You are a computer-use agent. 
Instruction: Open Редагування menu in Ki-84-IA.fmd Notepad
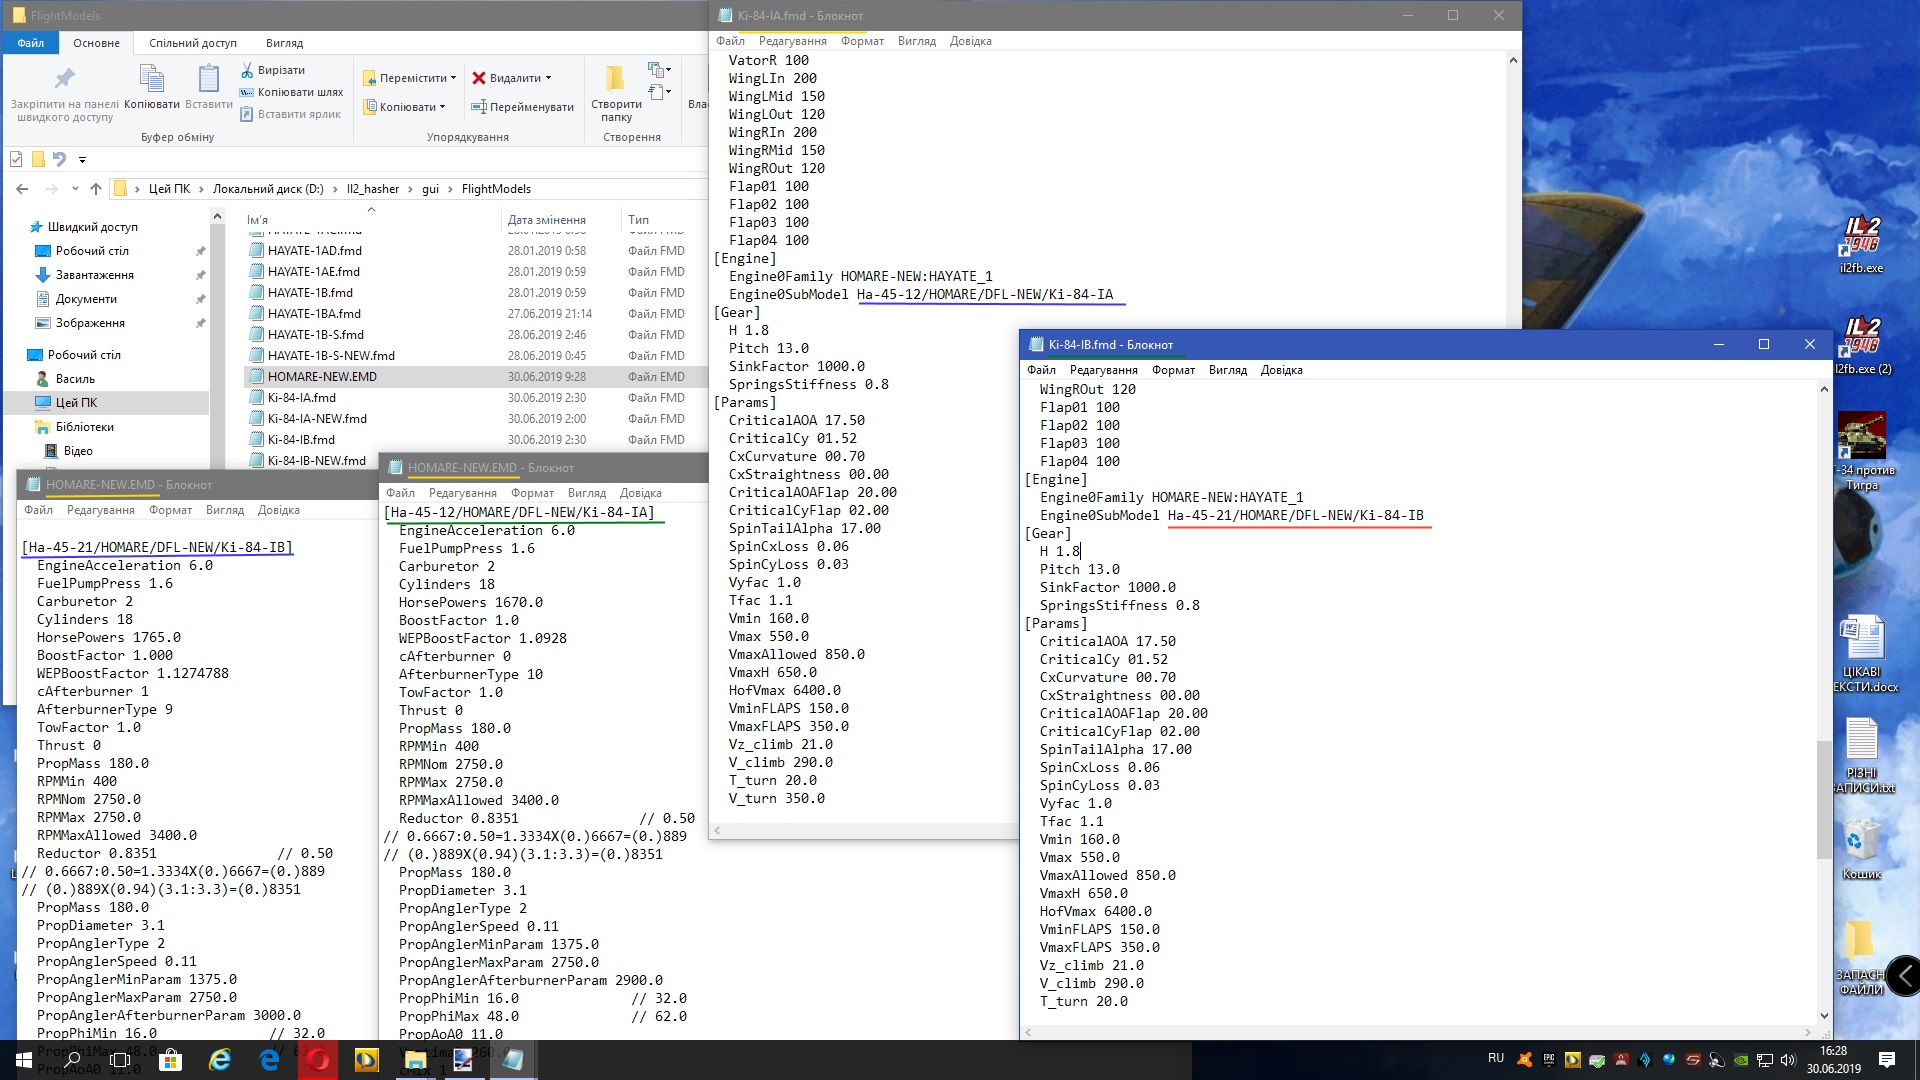click(792, 41)
